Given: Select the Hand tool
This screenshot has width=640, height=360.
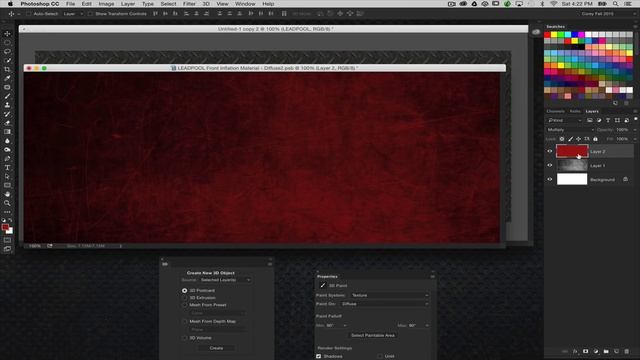Looking at the screenshot, I should click(x=7, y=194).
